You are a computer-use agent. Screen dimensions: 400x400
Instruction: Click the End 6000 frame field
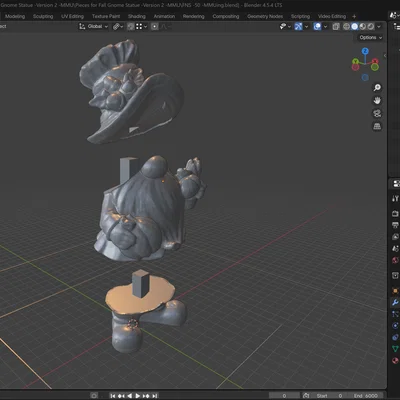(366, 396)
